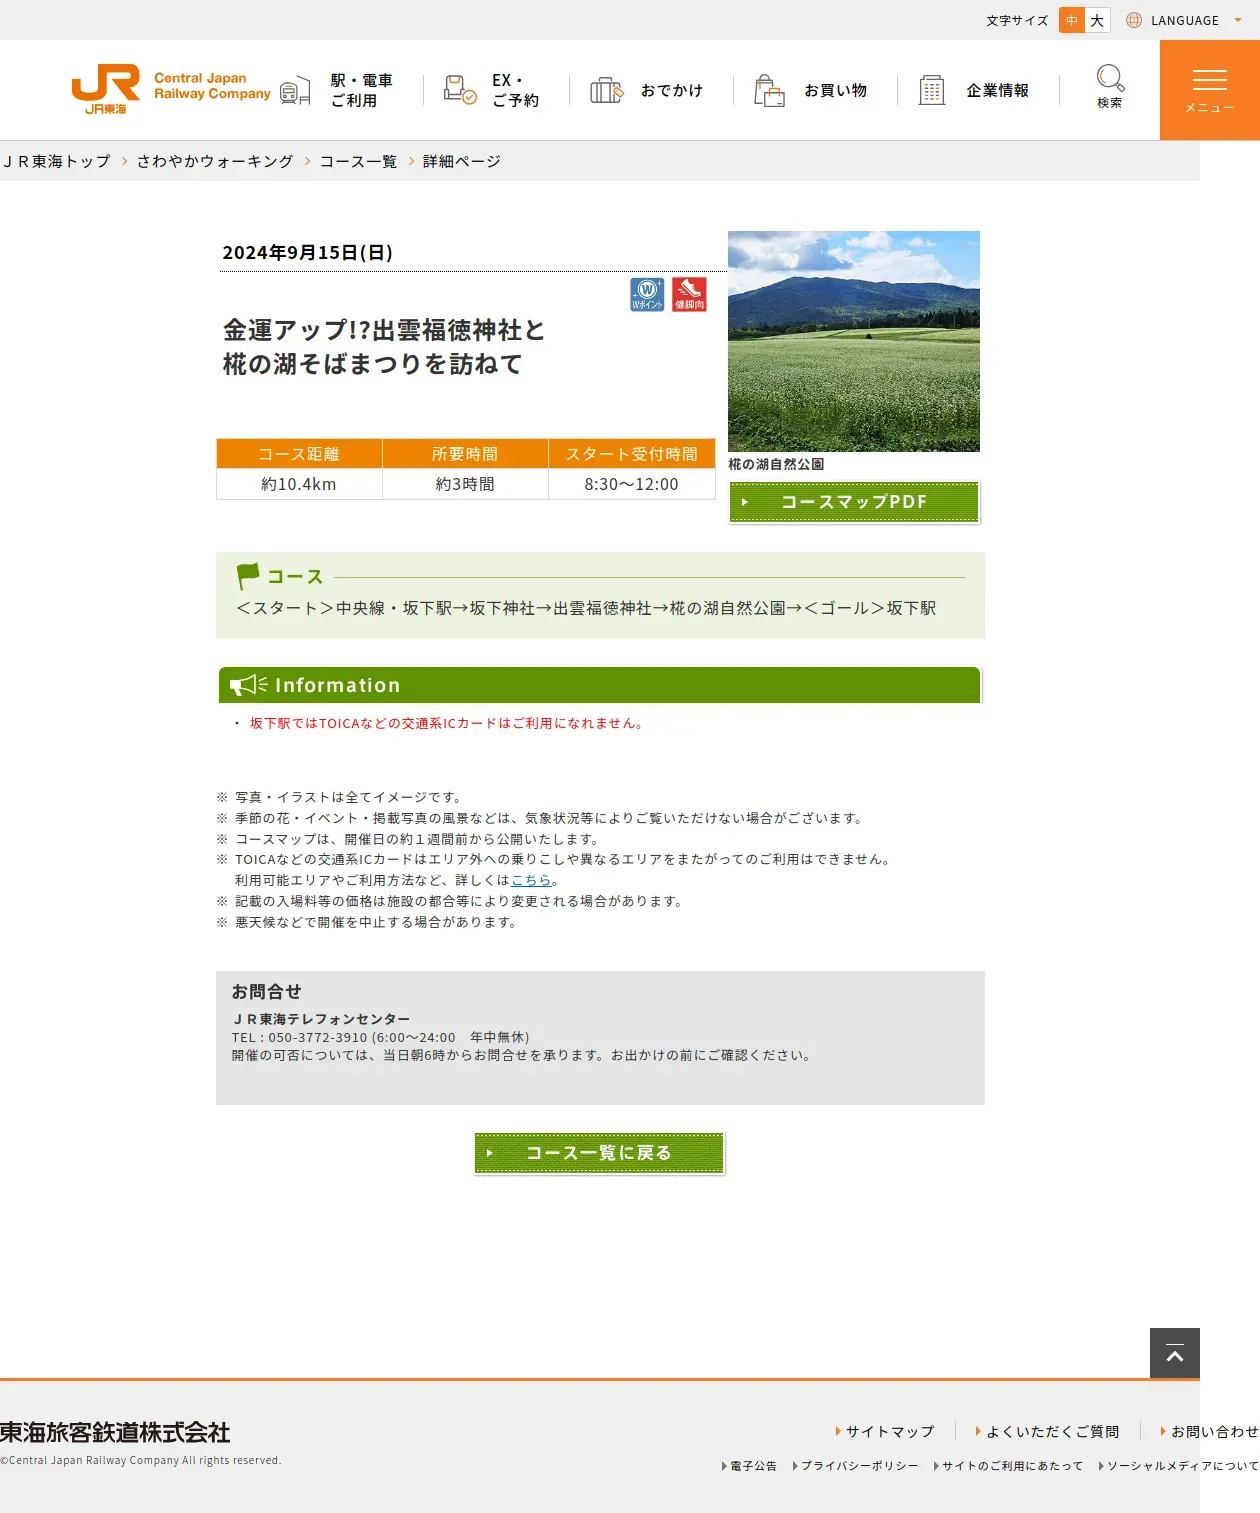Open the 椛の湖自然公園 buckwheat field photo
1260x1513 pixels.
(854, 341)
